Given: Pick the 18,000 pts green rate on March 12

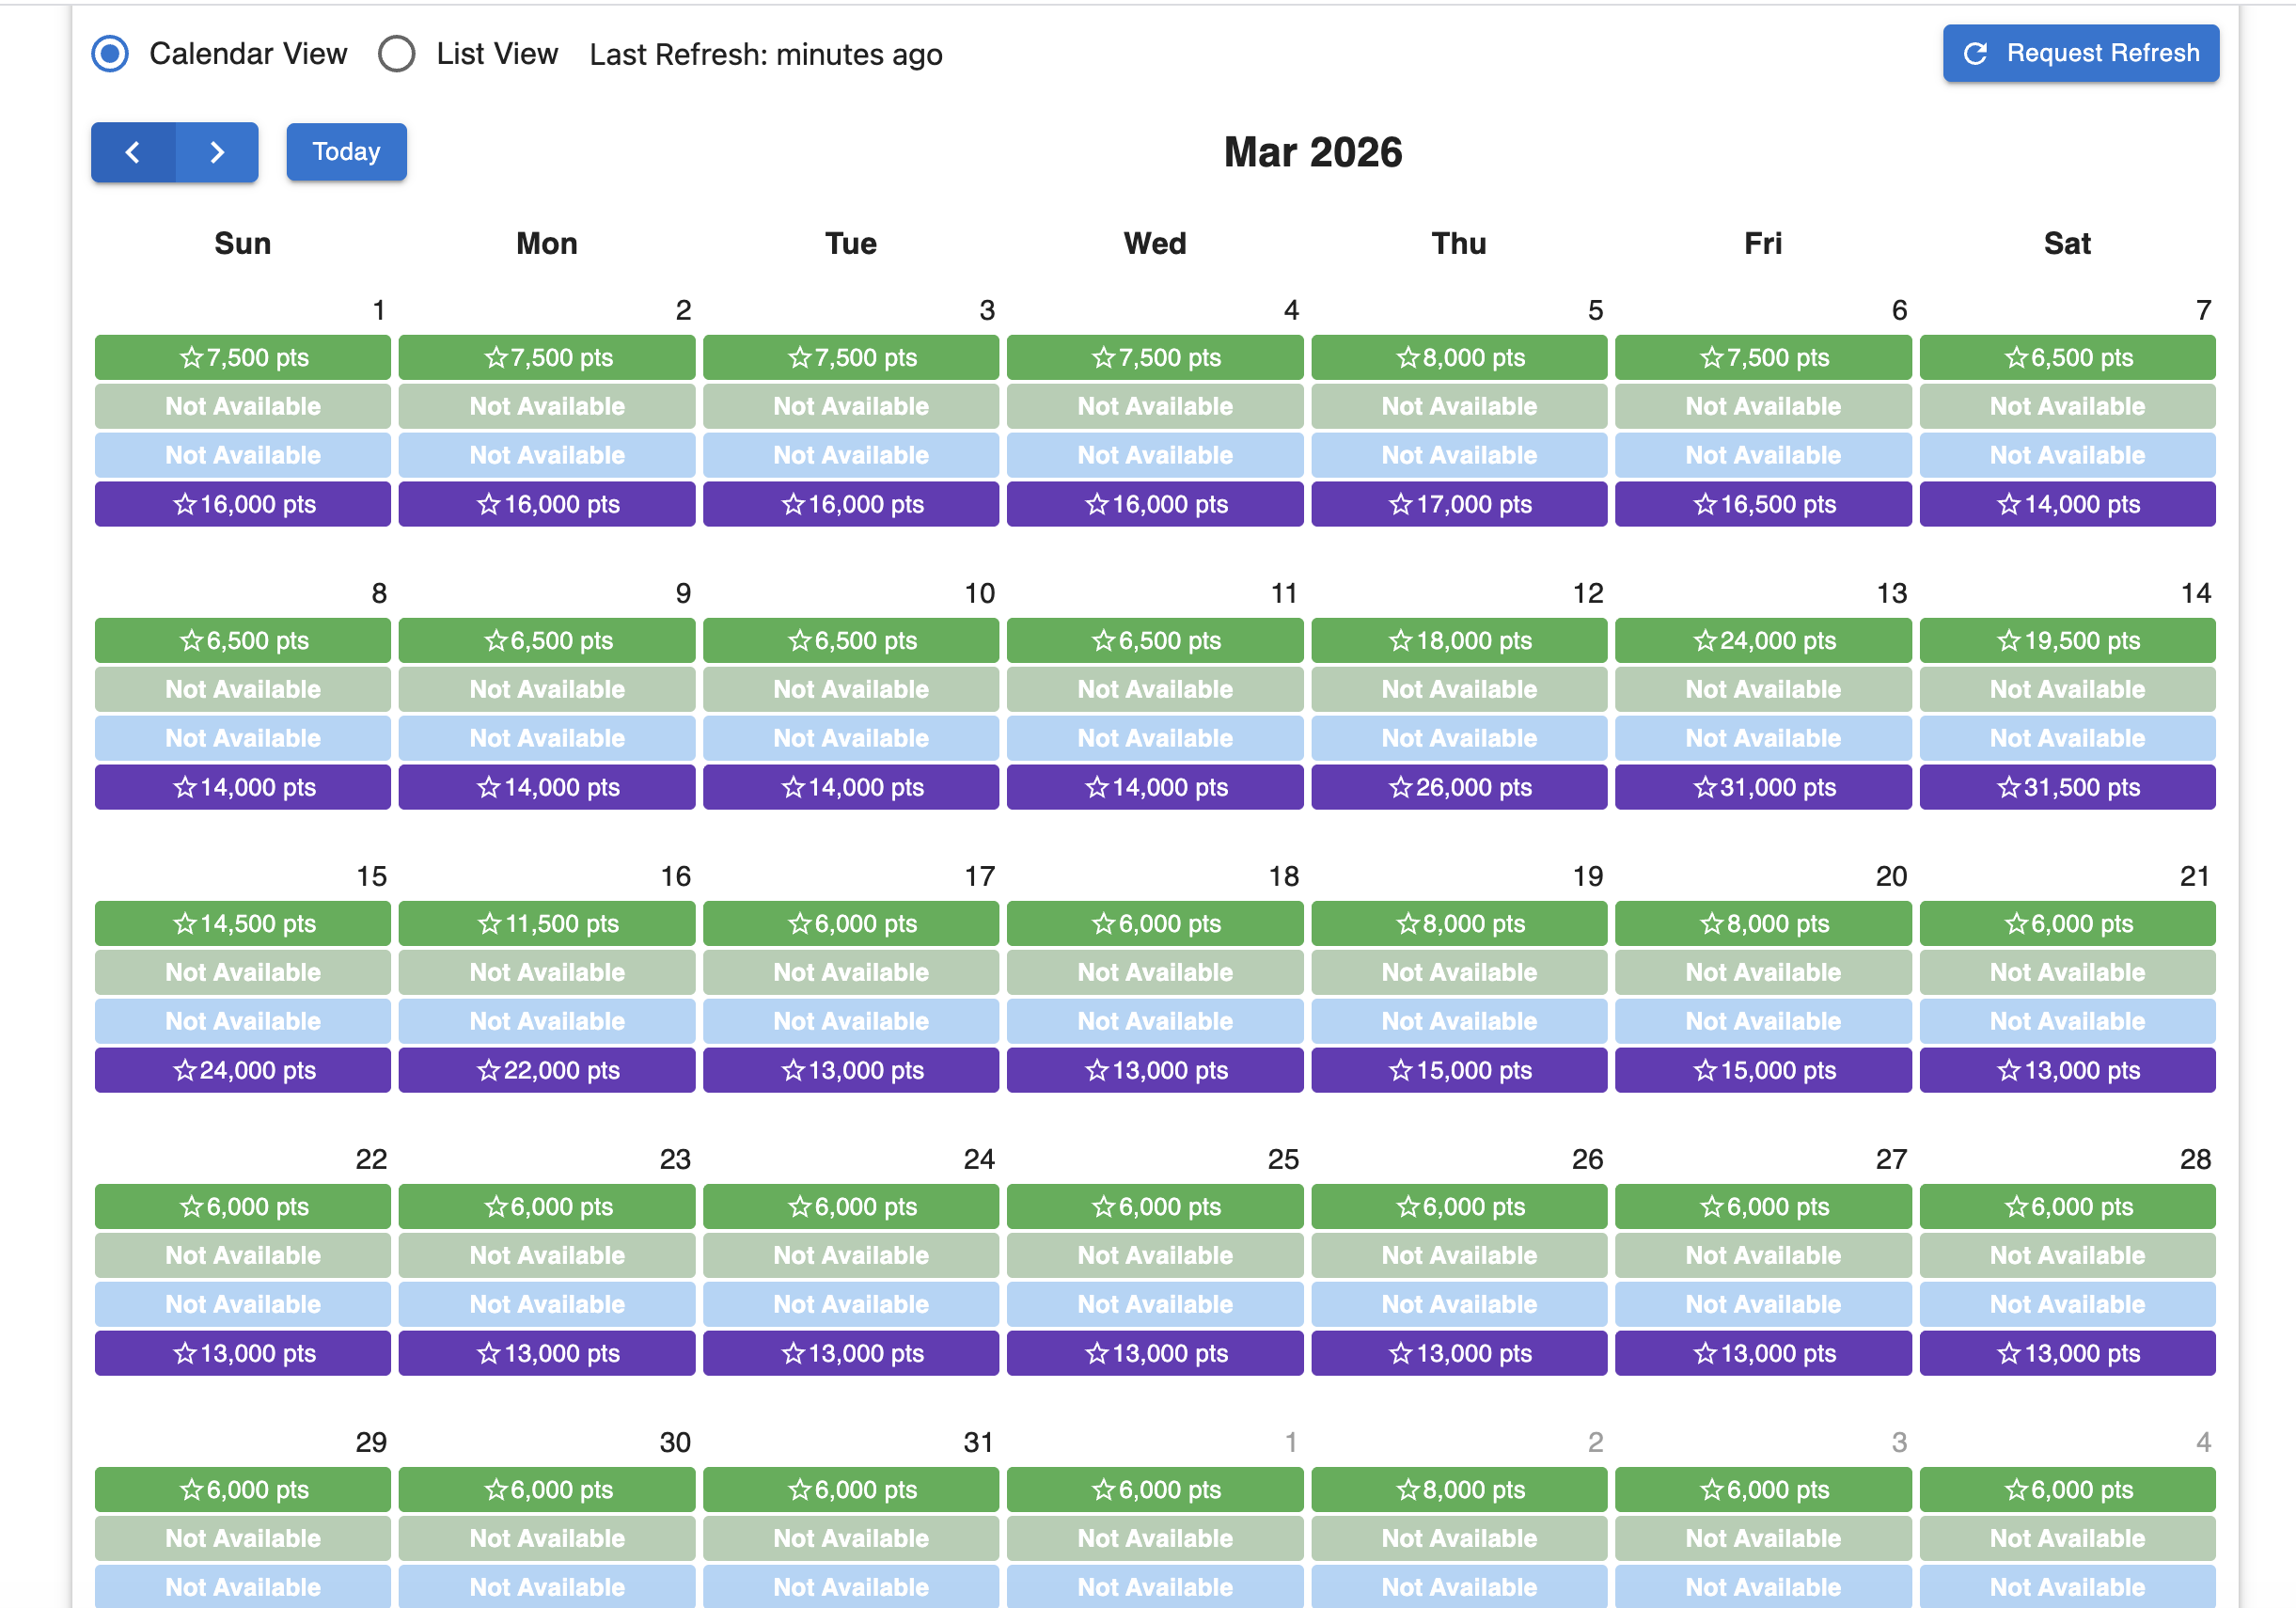Looking at the screenshot, I should tap(1459, 640).
